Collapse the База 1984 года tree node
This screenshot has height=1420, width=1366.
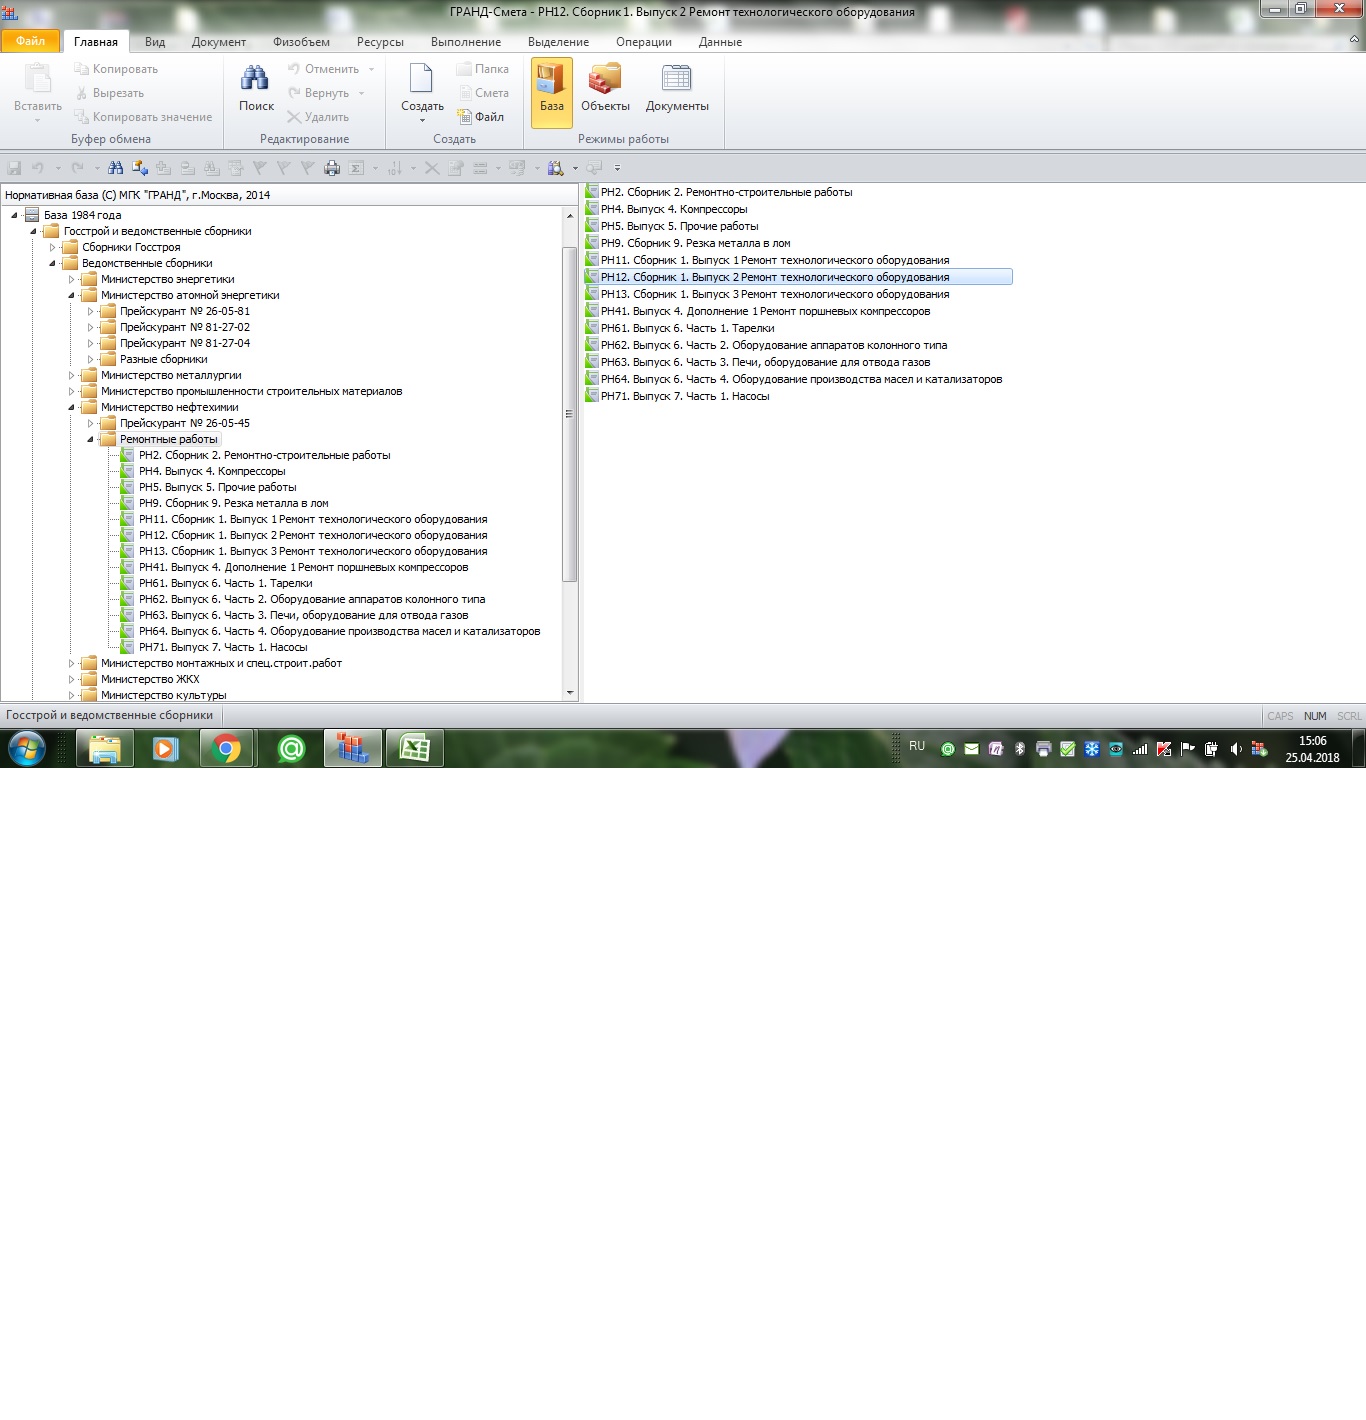point(14,215)
